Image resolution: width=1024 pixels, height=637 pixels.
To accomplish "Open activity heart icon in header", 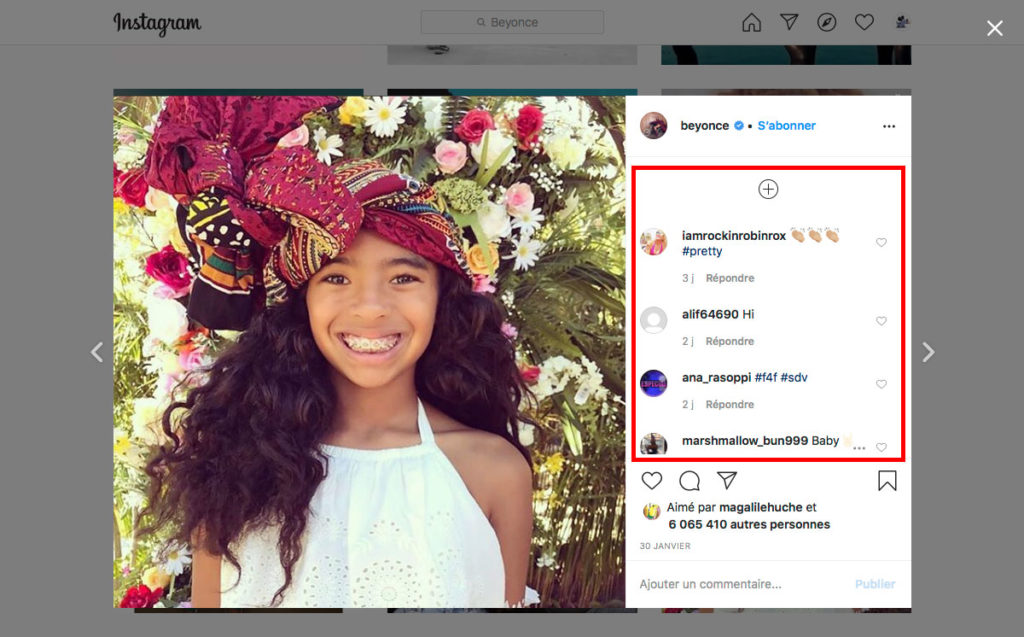I will pyautogui.click(x=864, y=22).
